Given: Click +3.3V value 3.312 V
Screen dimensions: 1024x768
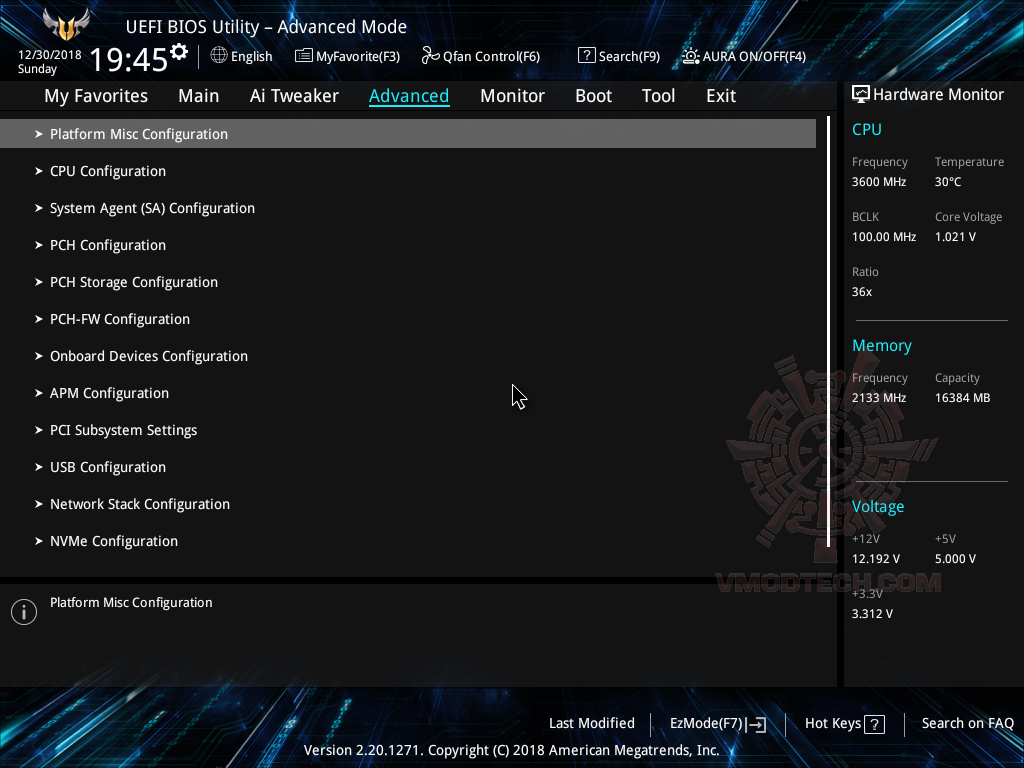Looking at the screenshot, I should pyautogui.click(x=872, y=614).
